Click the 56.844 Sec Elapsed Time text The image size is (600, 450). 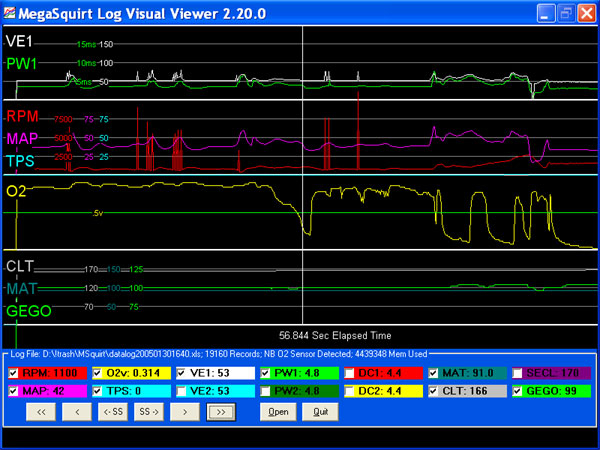tap(335, 336)
